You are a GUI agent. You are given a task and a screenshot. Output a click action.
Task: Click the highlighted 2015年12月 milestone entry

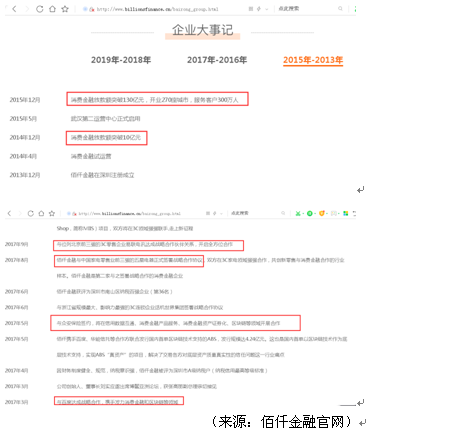coord(157,99)
